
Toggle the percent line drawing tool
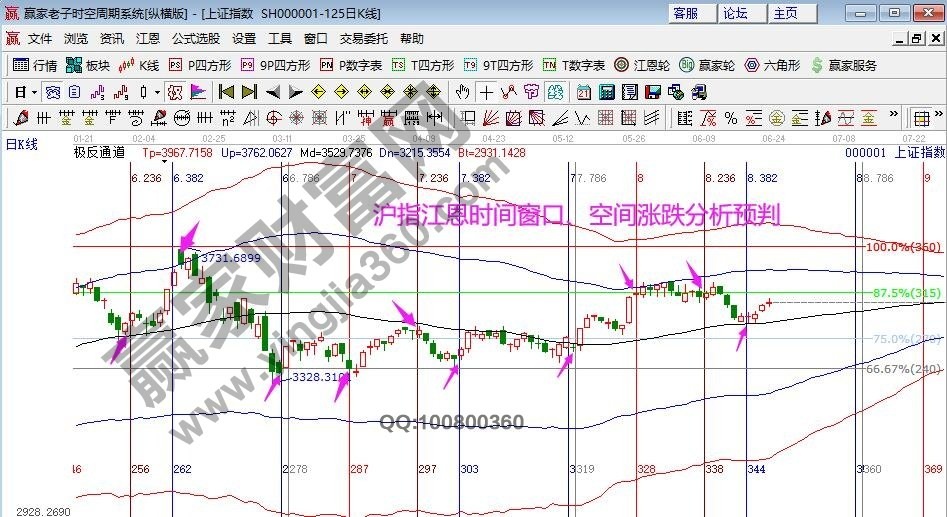[731, 118]
